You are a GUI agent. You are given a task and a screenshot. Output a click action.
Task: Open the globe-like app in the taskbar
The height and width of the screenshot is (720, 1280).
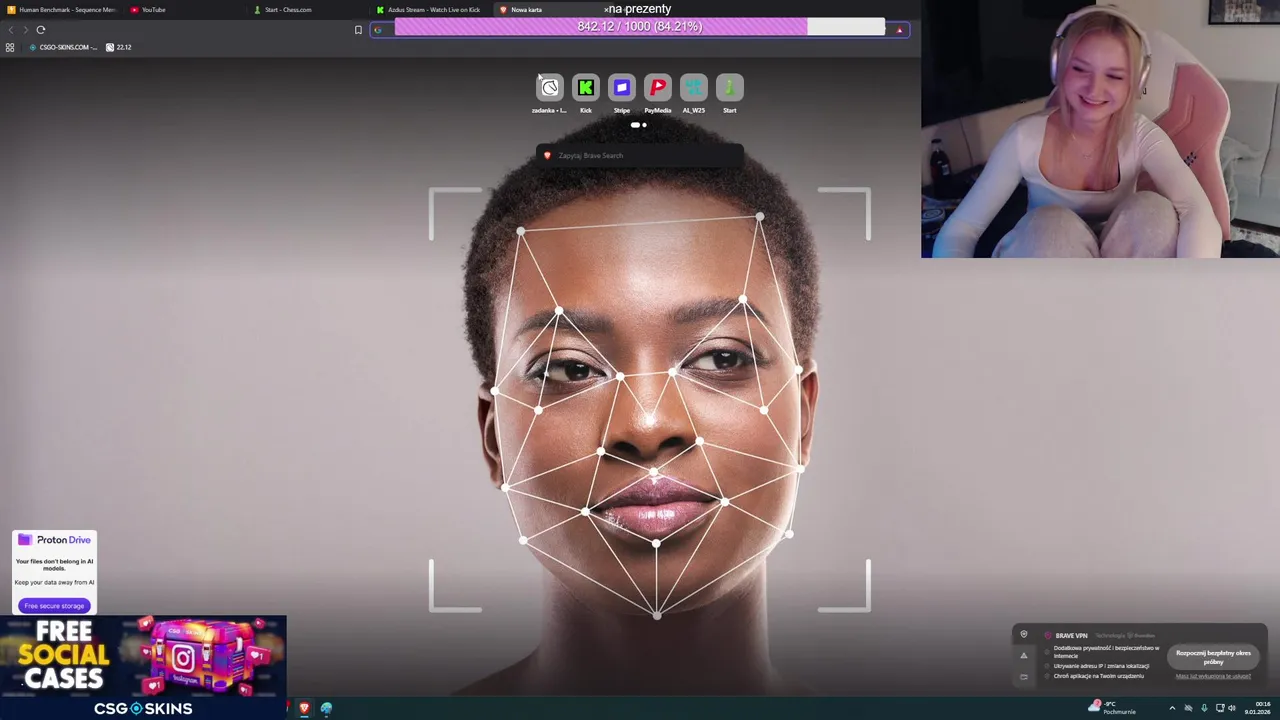pyautogui.click(x=326, y=708)
